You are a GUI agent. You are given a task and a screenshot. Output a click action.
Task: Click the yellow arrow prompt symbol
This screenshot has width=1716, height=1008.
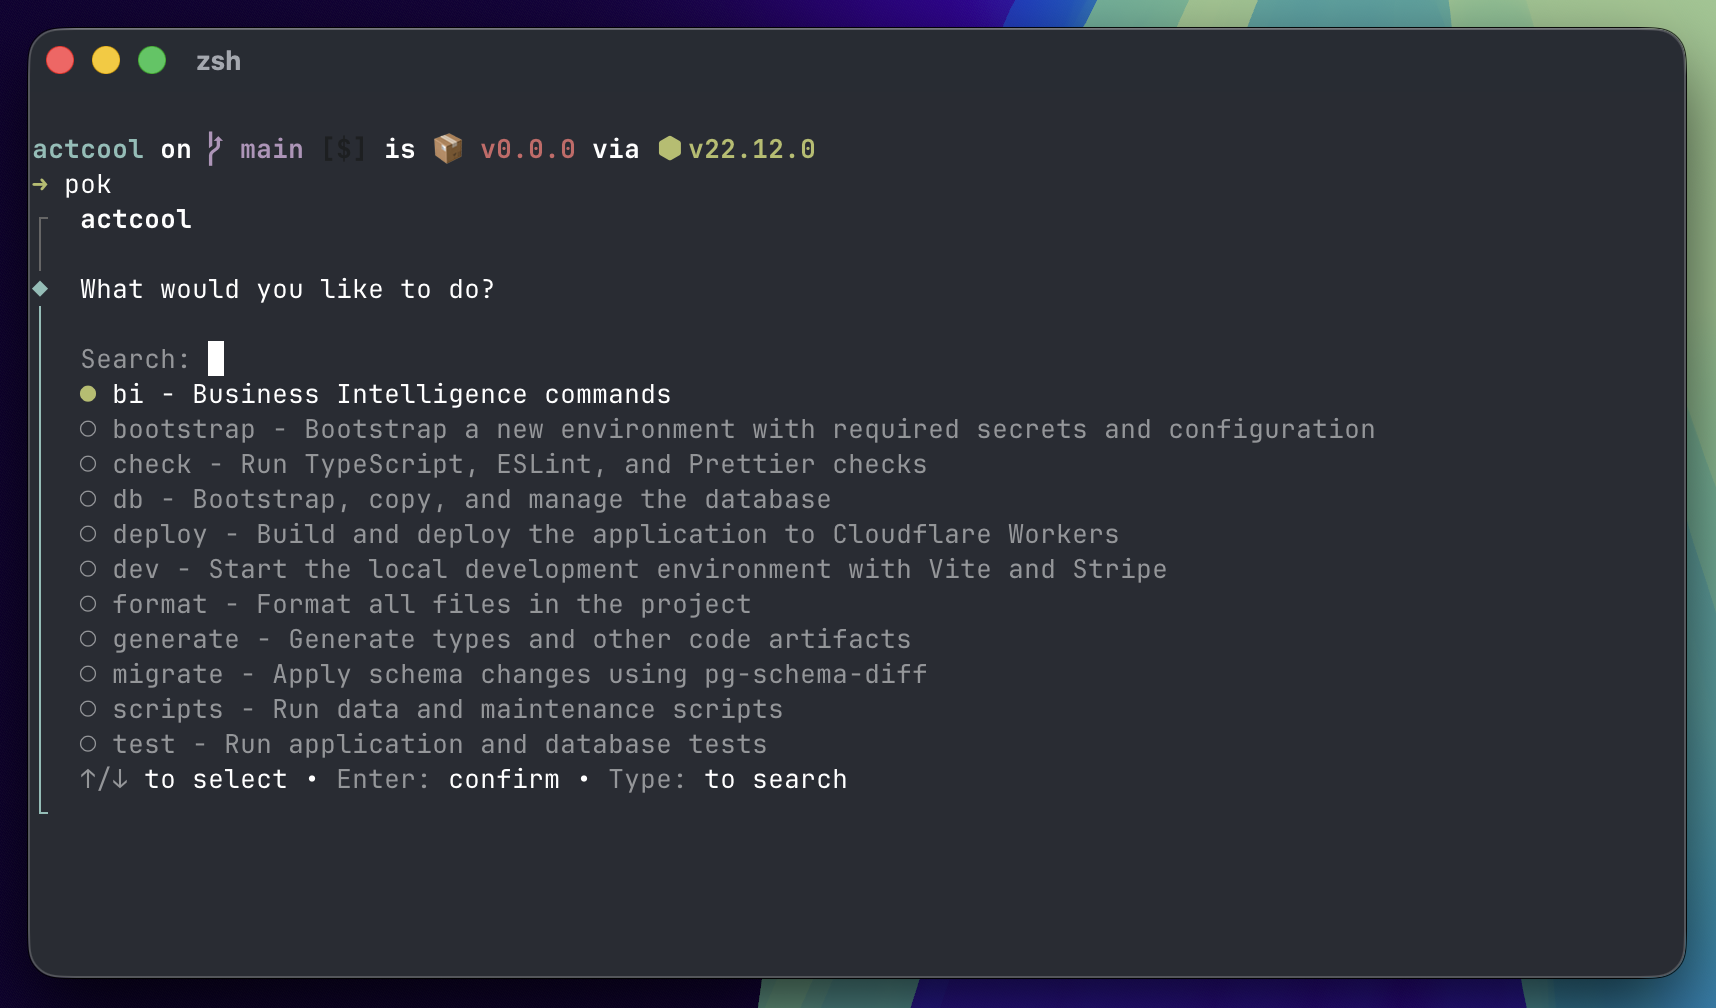tap(40, 184)
